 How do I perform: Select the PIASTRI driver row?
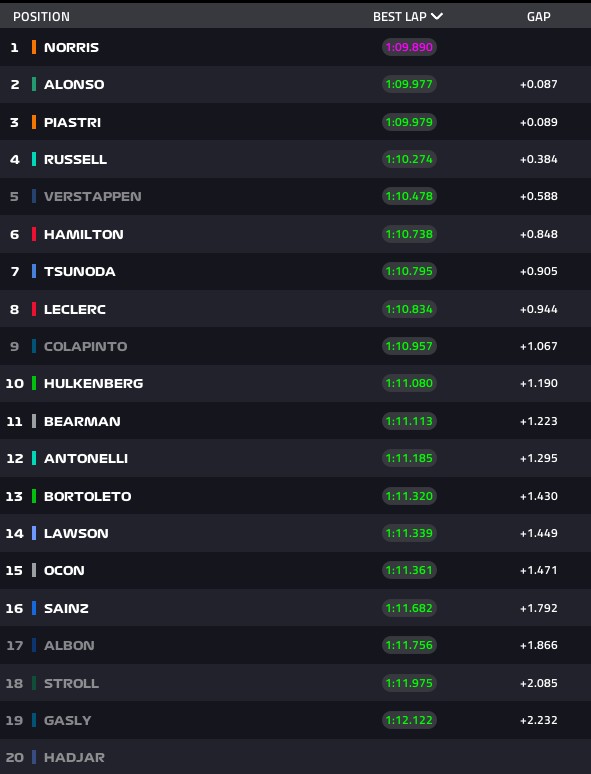tap(295, 122)
